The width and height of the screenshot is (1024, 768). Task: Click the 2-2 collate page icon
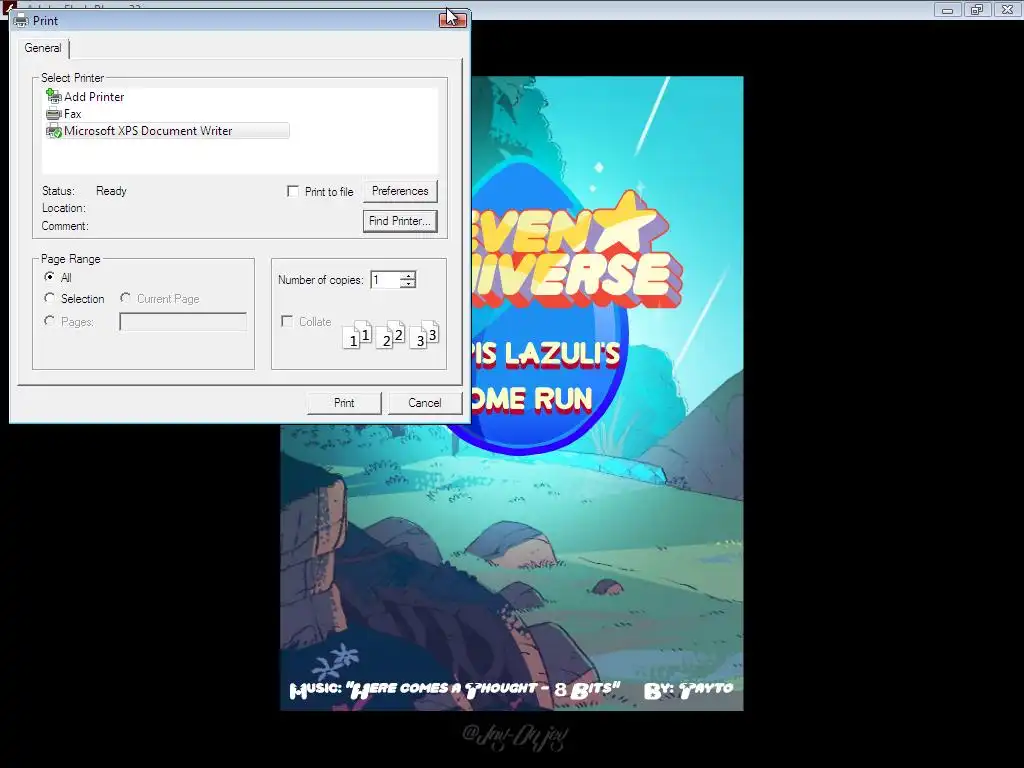click(391, 335)
